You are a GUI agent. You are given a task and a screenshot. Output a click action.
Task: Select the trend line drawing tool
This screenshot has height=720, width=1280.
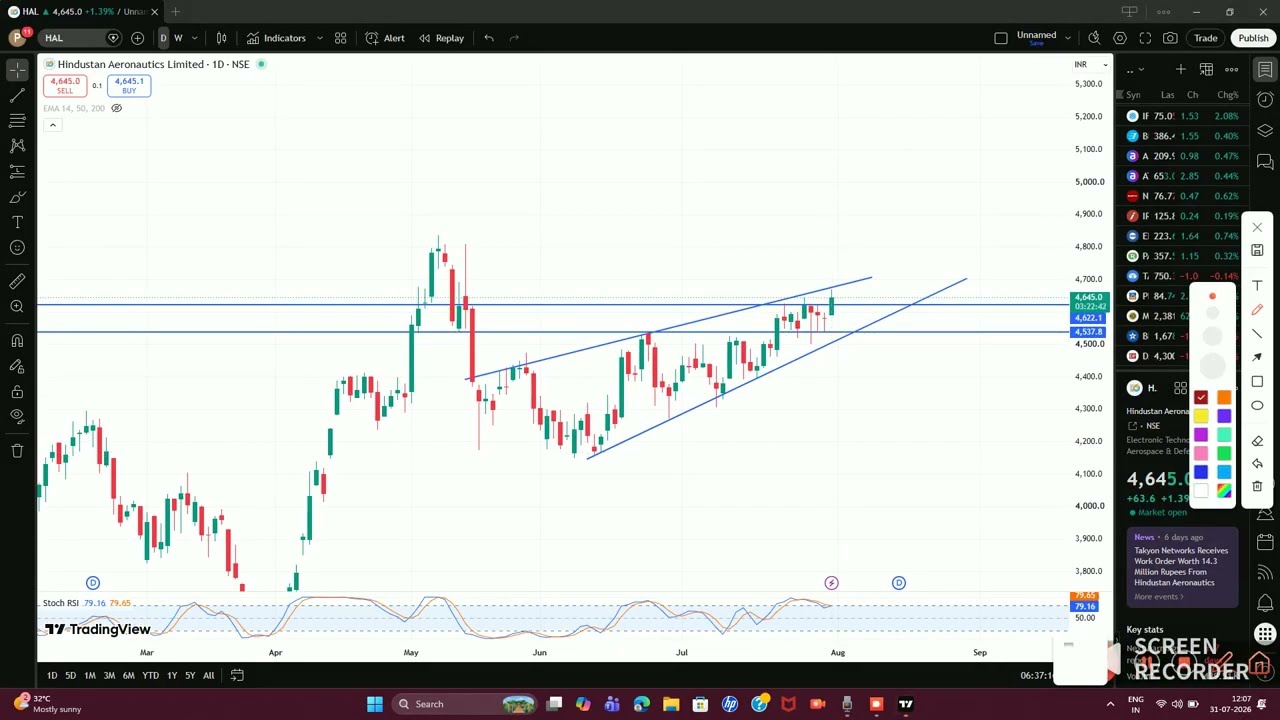click(x=17, y=95)
